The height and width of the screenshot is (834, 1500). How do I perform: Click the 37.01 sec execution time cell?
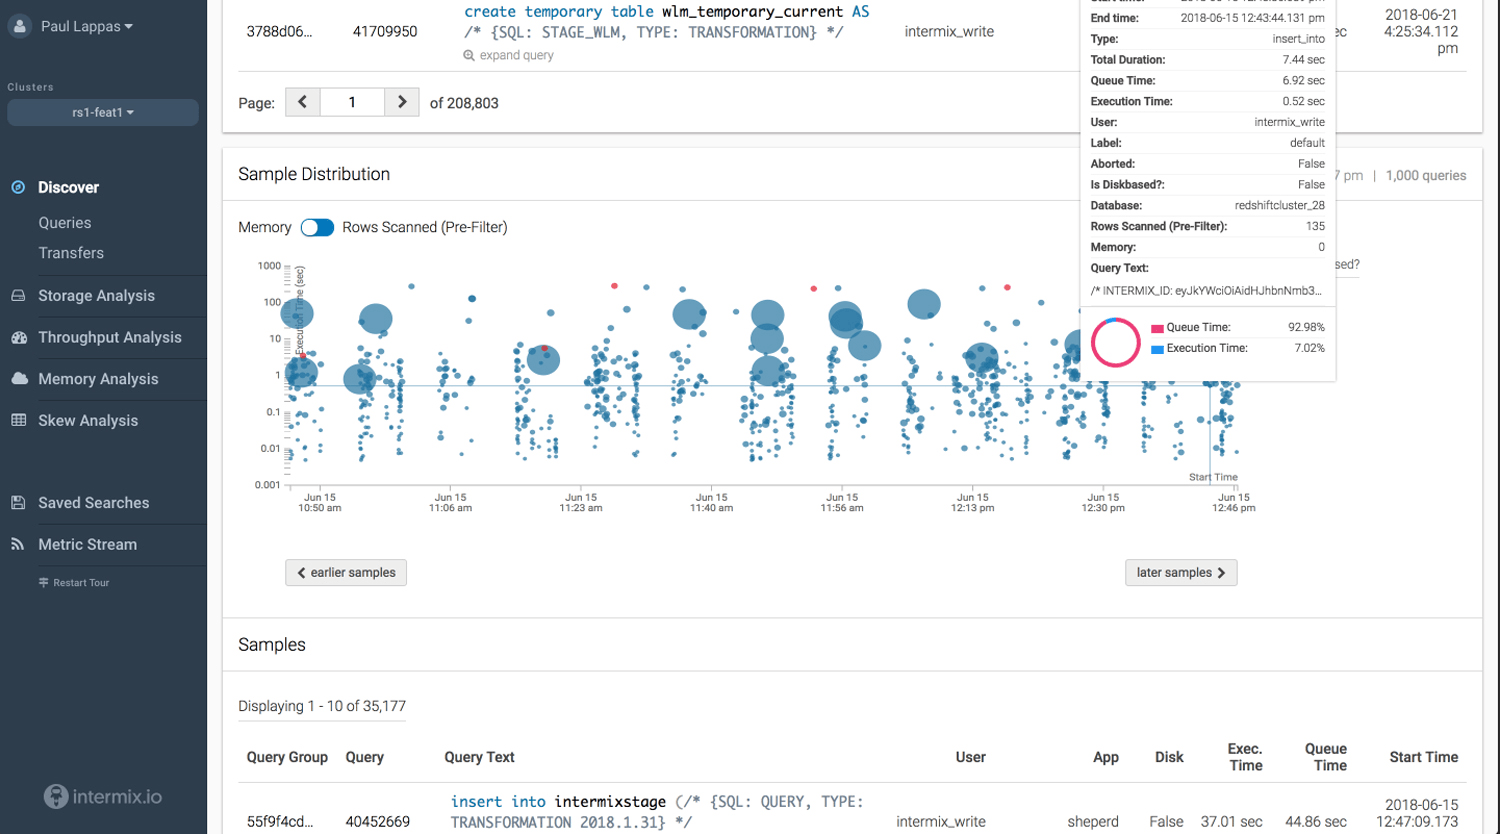pyautogui.click(x=1232, y=822)
